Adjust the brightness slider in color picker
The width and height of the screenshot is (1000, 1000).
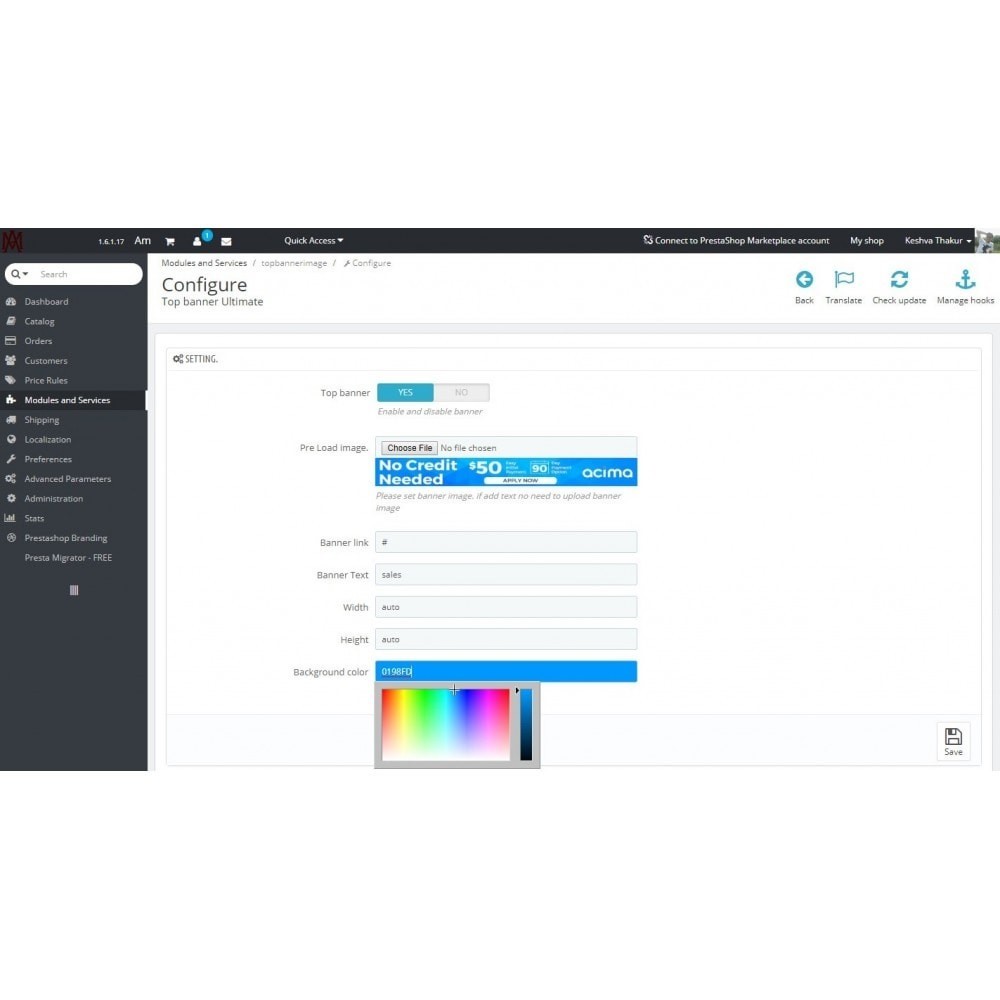pyautogui.click(x=526, y=724)
